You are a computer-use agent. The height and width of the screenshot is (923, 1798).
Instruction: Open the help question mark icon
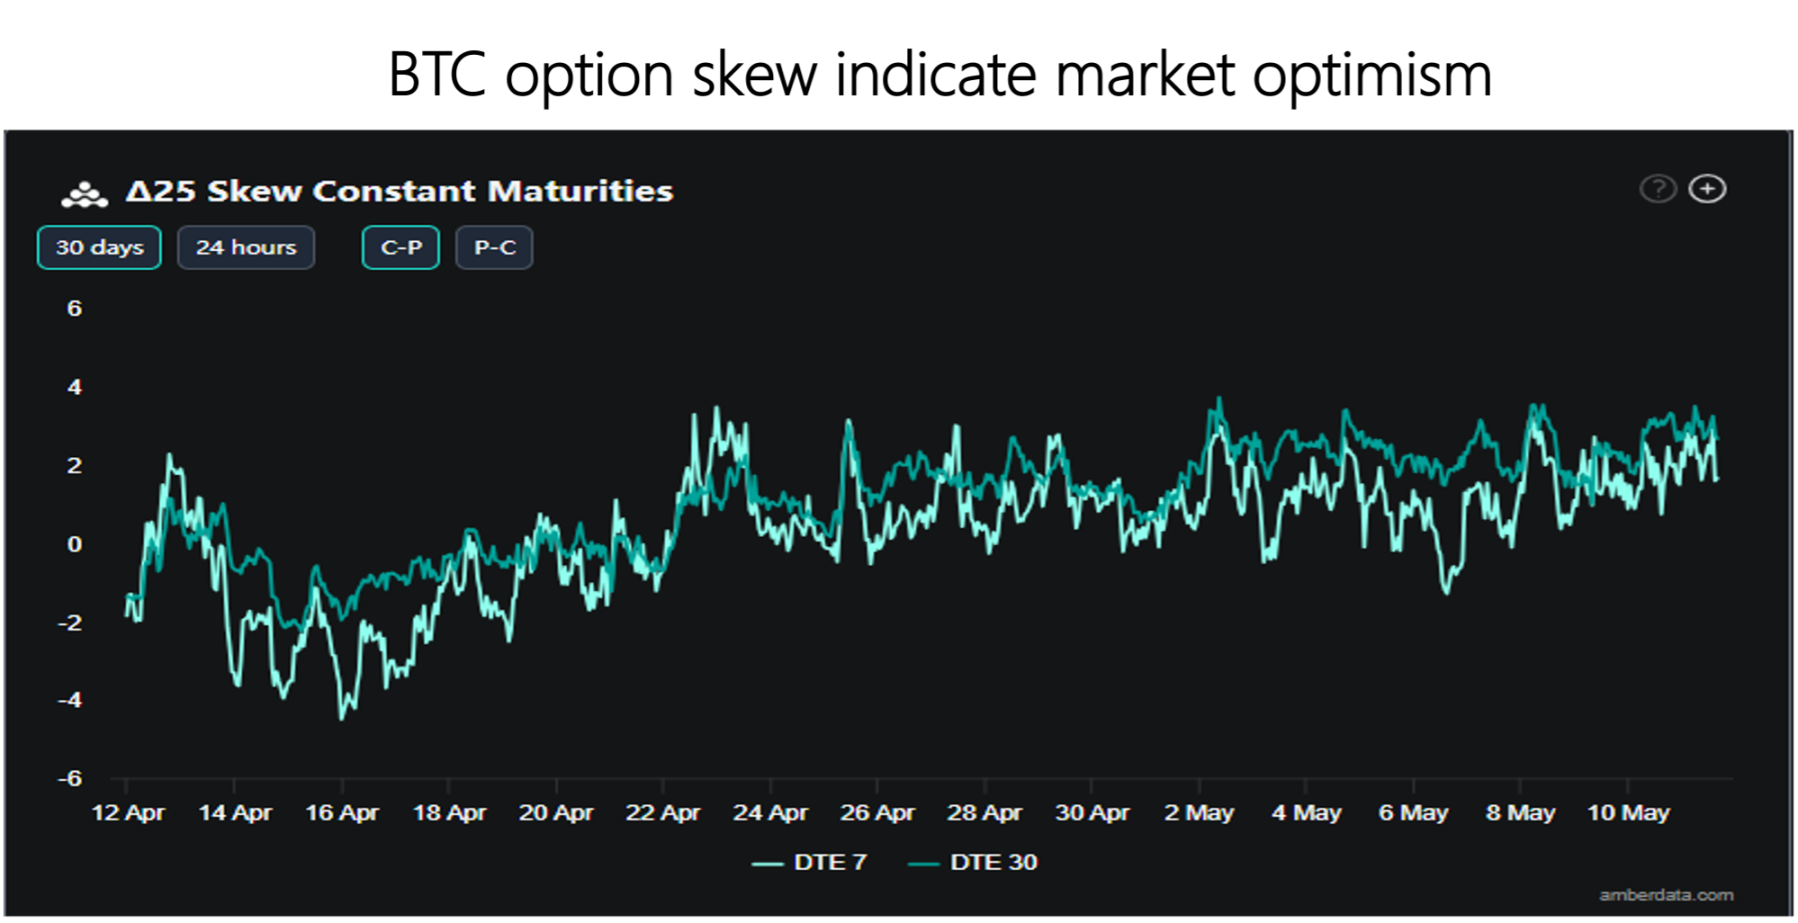point(1657,189)
